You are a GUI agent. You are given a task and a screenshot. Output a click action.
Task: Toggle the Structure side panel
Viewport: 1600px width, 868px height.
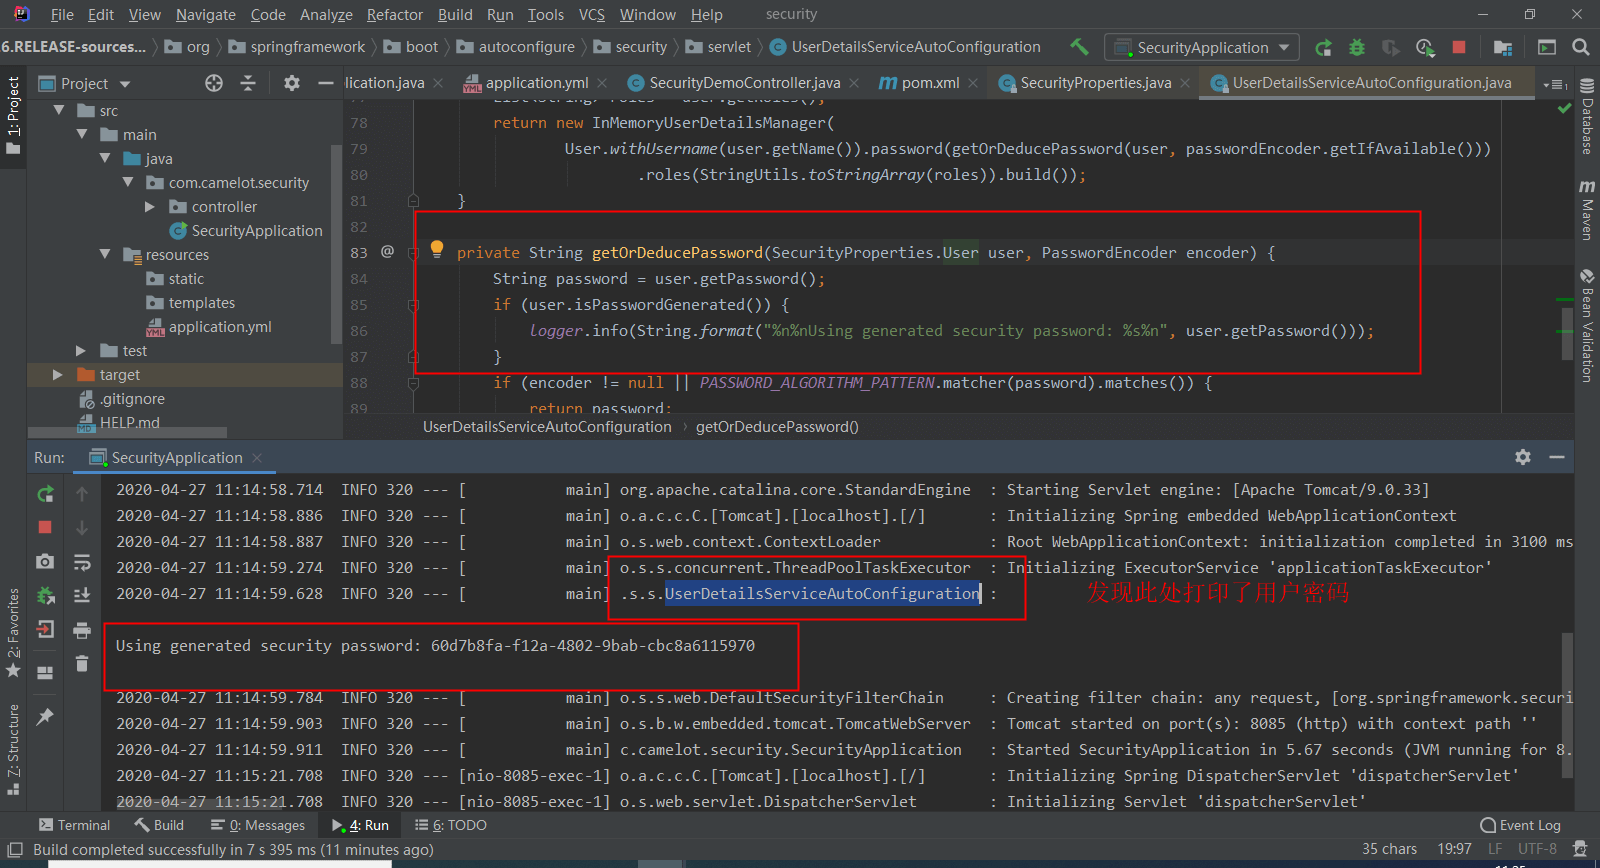coord(13,750)
